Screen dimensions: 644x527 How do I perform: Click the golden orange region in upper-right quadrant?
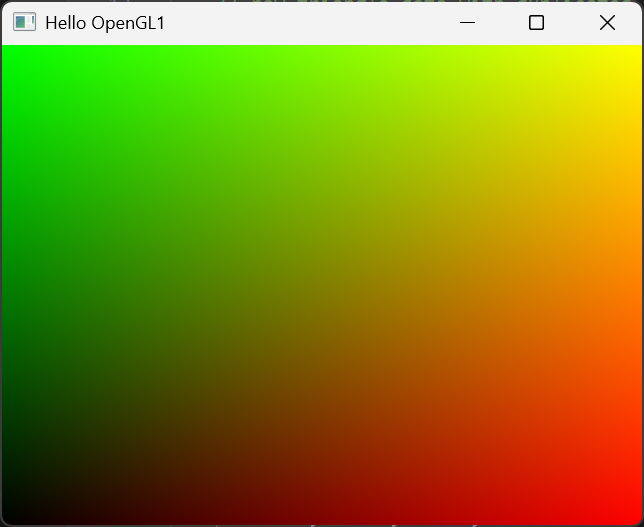[482, 167]
